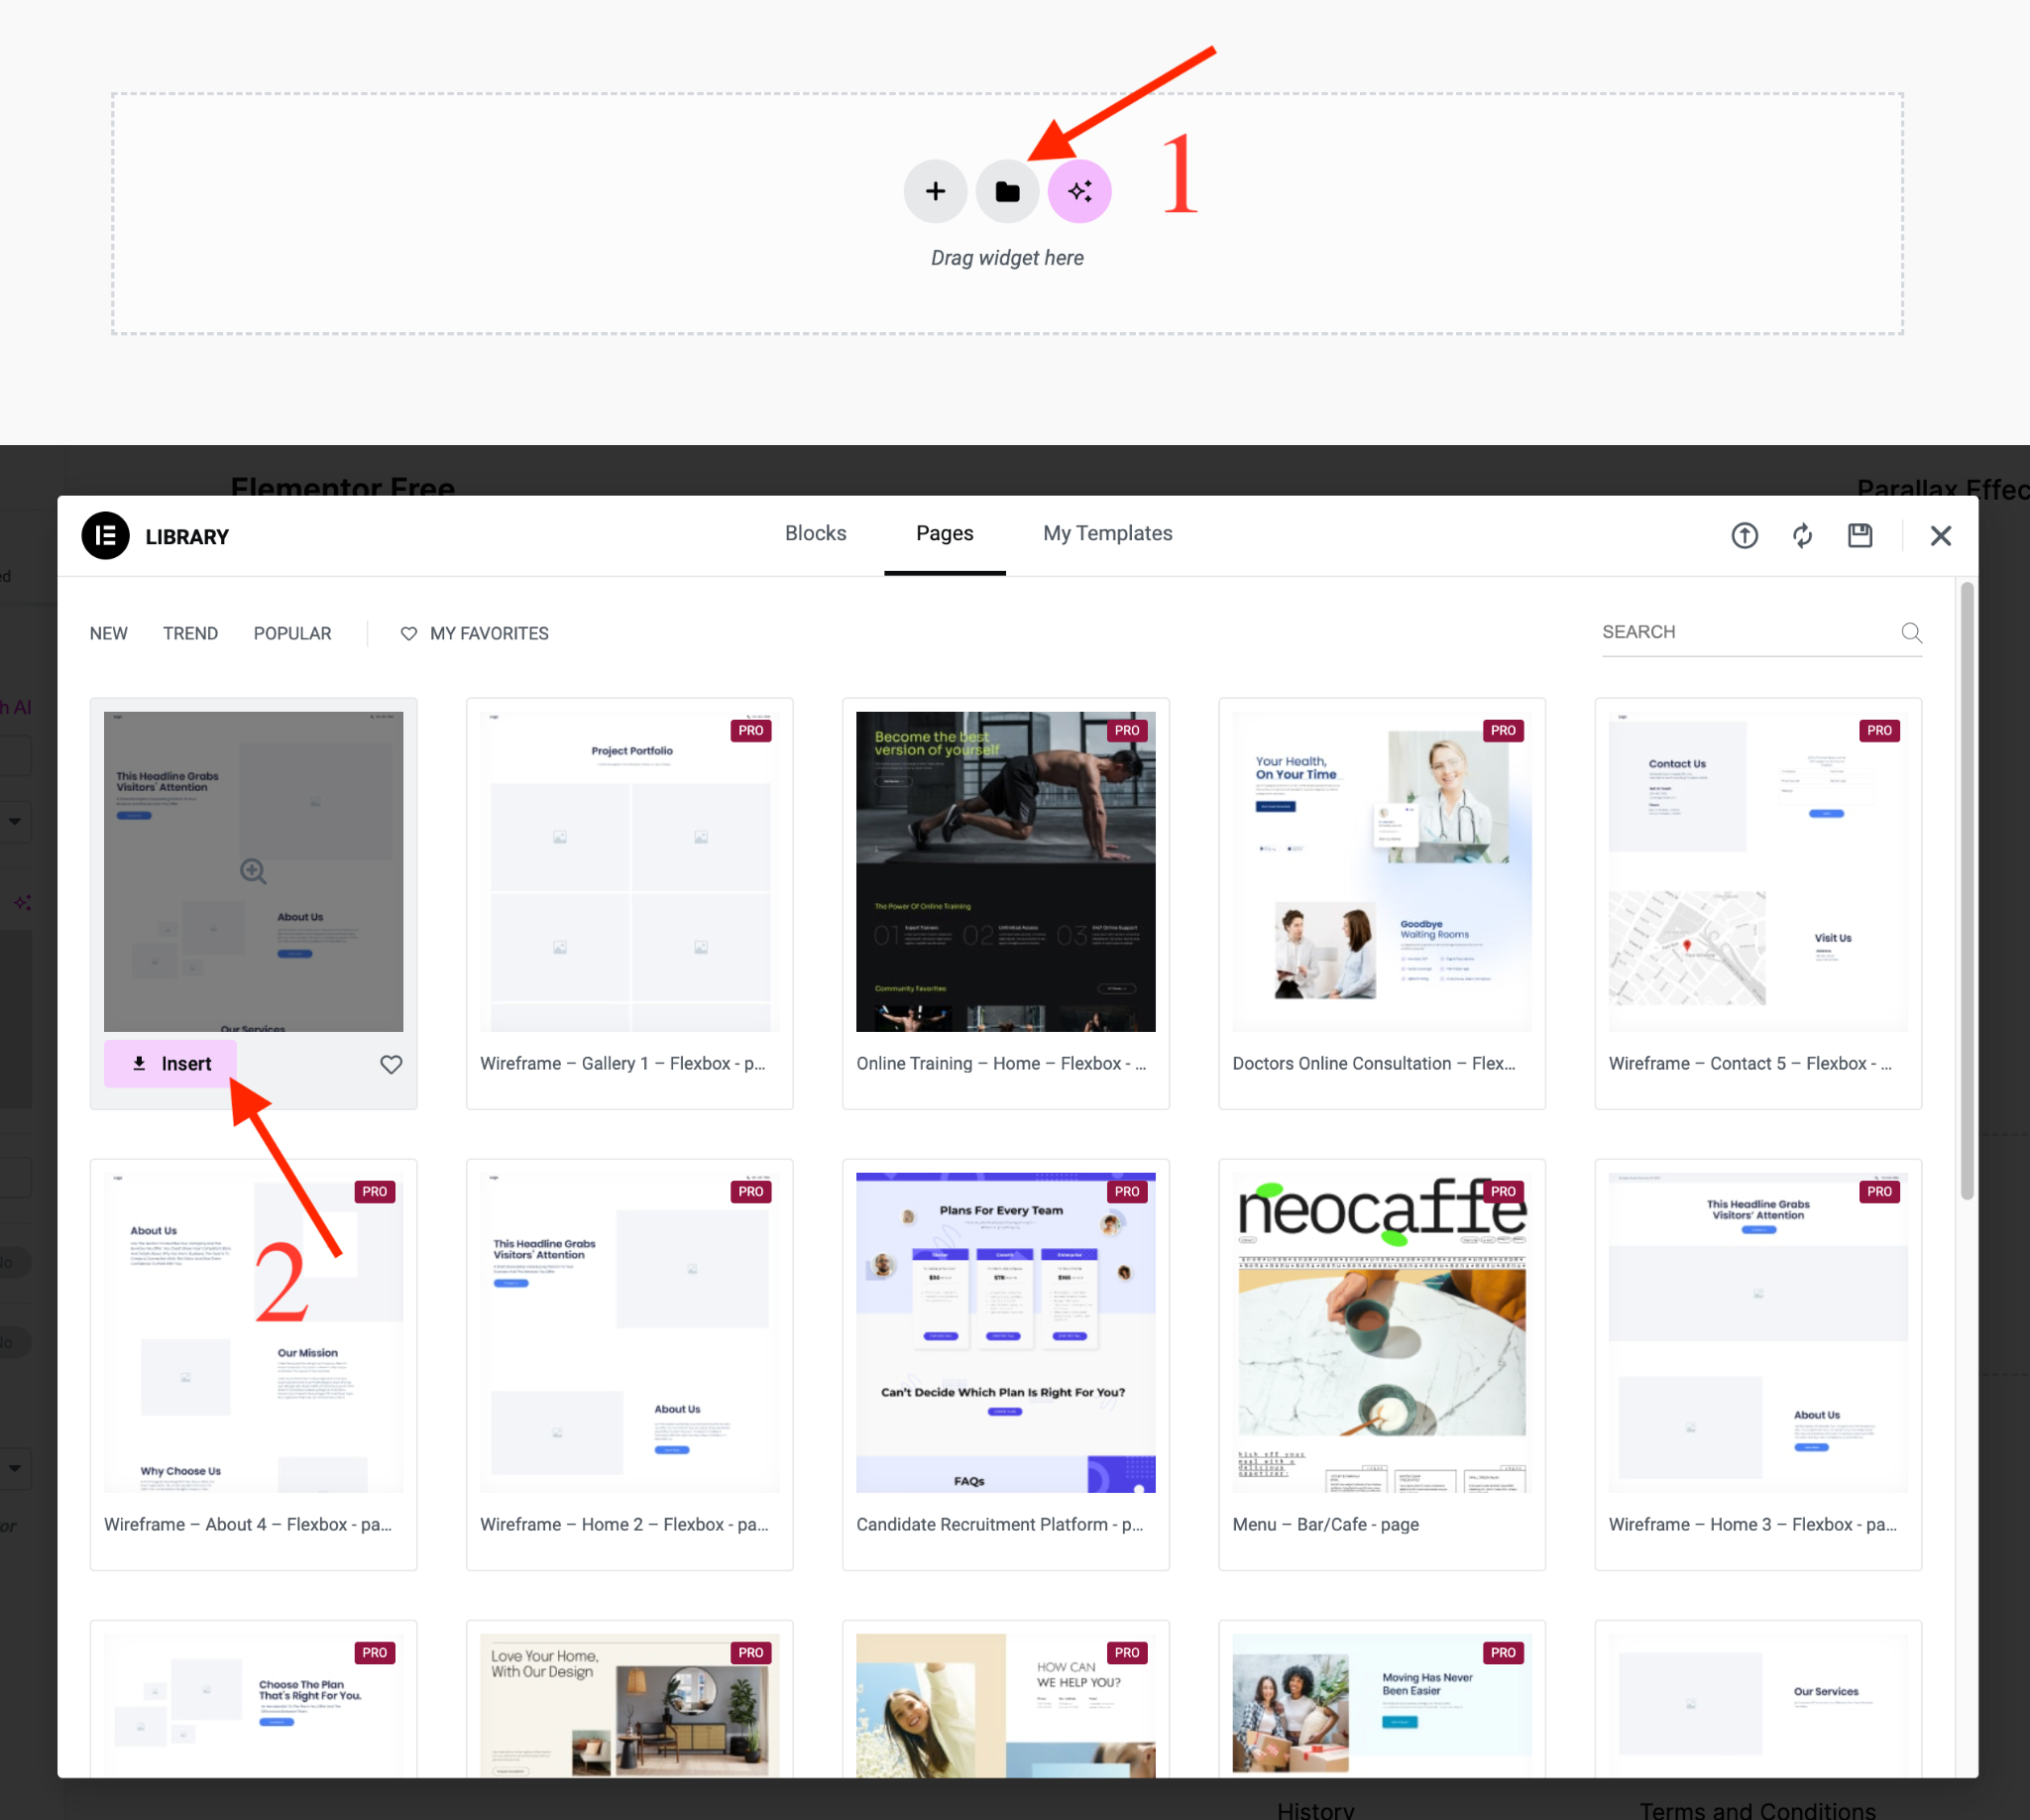Insert the first wireframe page template

pyautogui.click(x=172, y=1061)
